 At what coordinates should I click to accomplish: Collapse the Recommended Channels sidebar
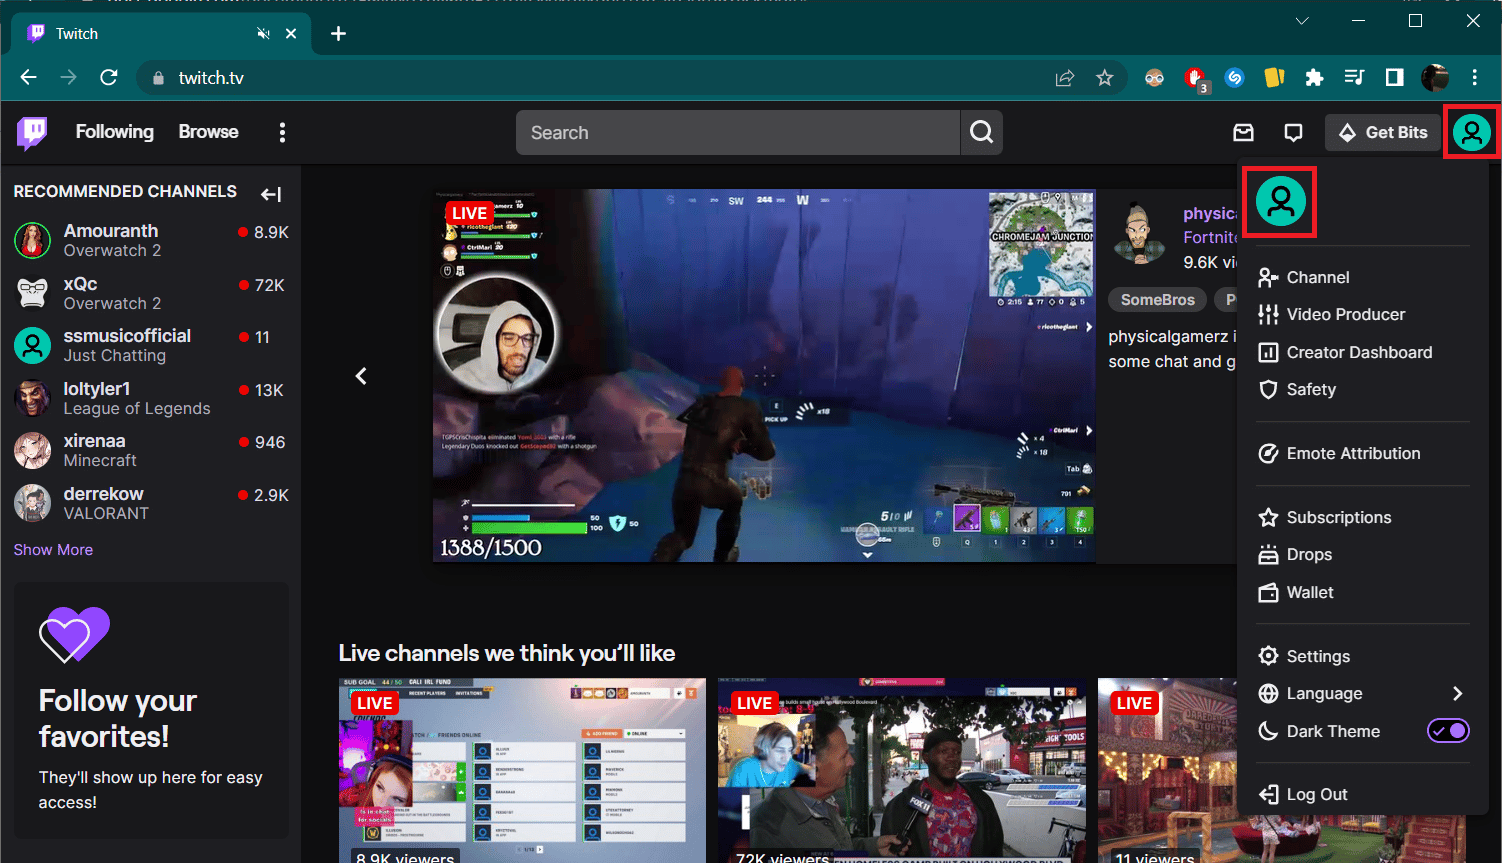[x=271, y=194]
